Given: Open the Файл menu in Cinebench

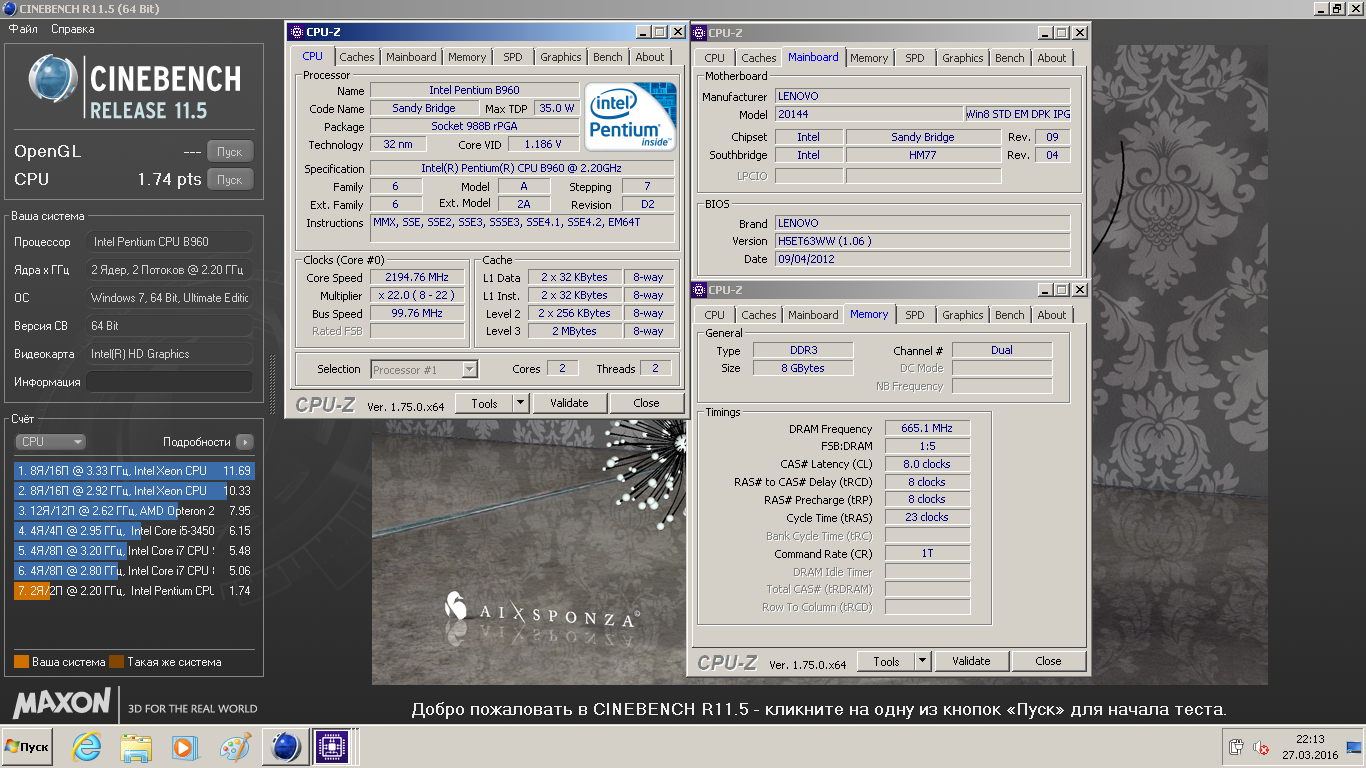Looking at the screenshot, I should 23,29.
